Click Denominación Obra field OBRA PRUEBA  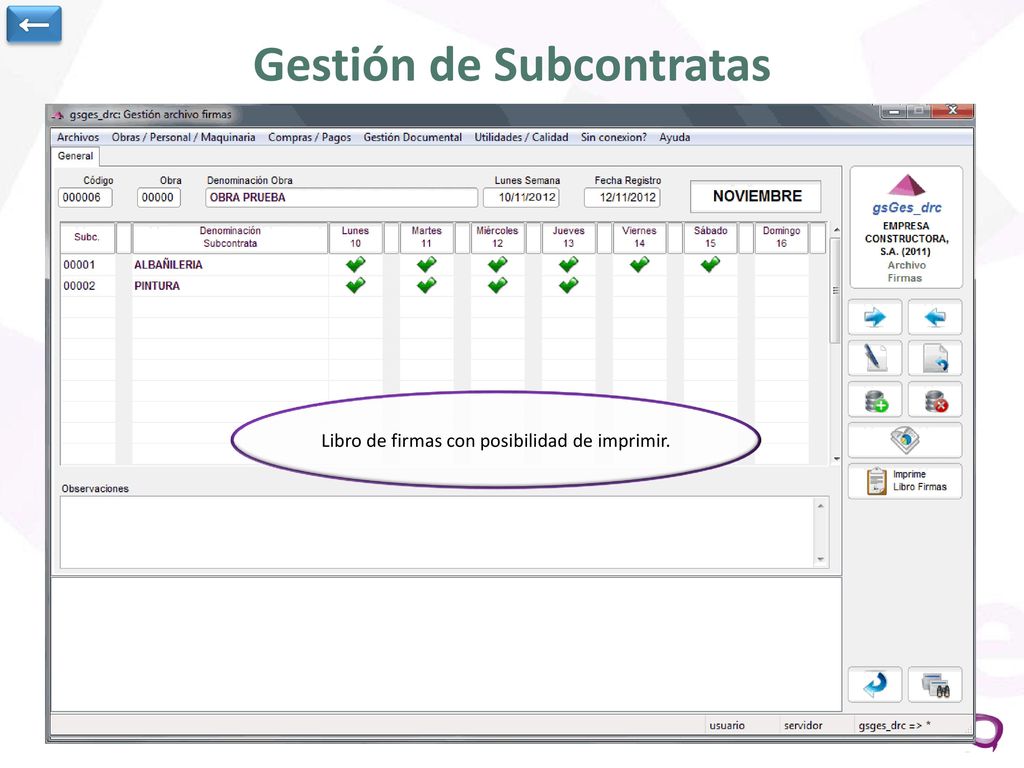point(341,197)
